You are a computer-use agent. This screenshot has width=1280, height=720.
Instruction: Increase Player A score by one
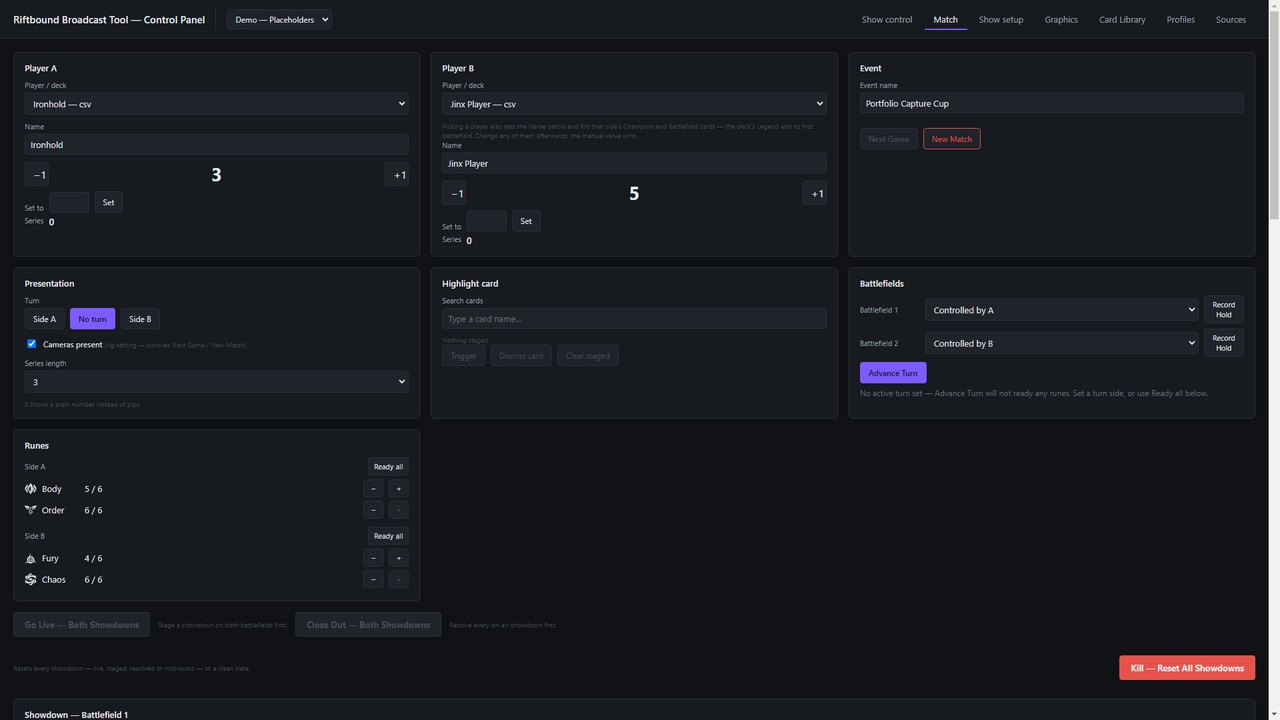click(397, 175)
